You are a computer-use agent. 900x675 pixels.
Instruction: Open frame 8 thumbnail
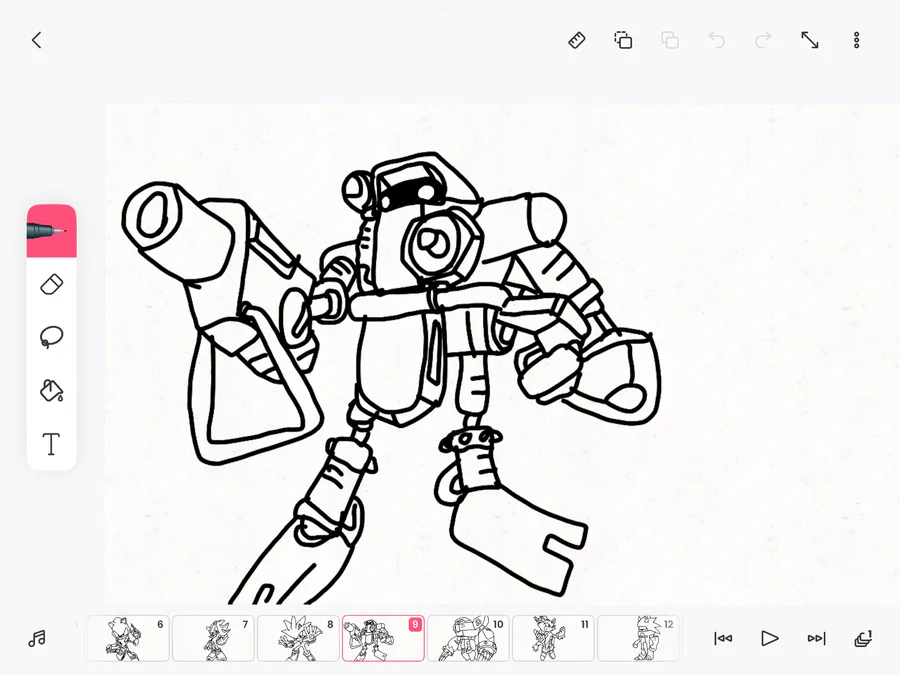point(298,638)
